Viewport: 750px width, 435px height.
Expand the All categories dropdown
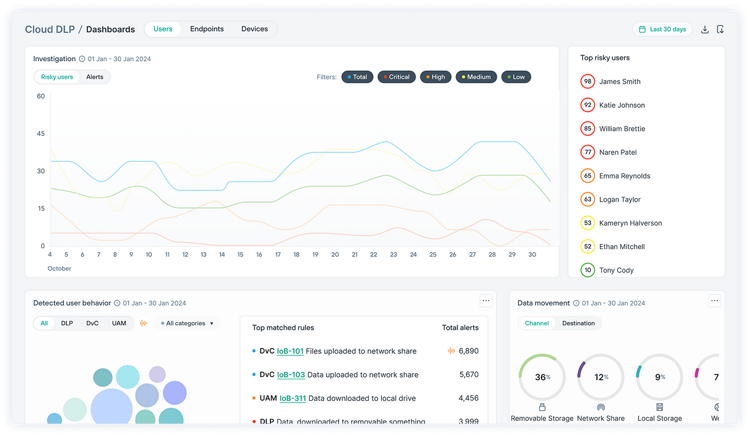tap(189, 323)
